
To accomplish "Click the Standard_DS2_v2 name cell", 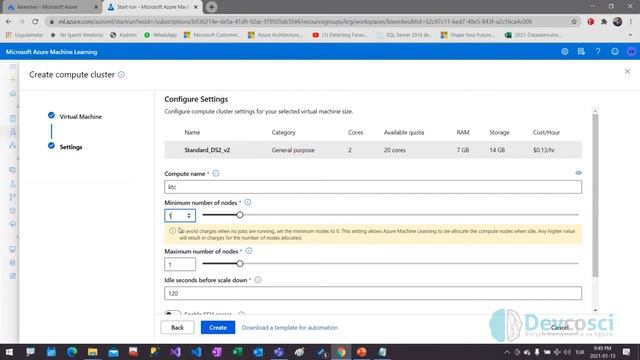I will click(x=207, y=150).
